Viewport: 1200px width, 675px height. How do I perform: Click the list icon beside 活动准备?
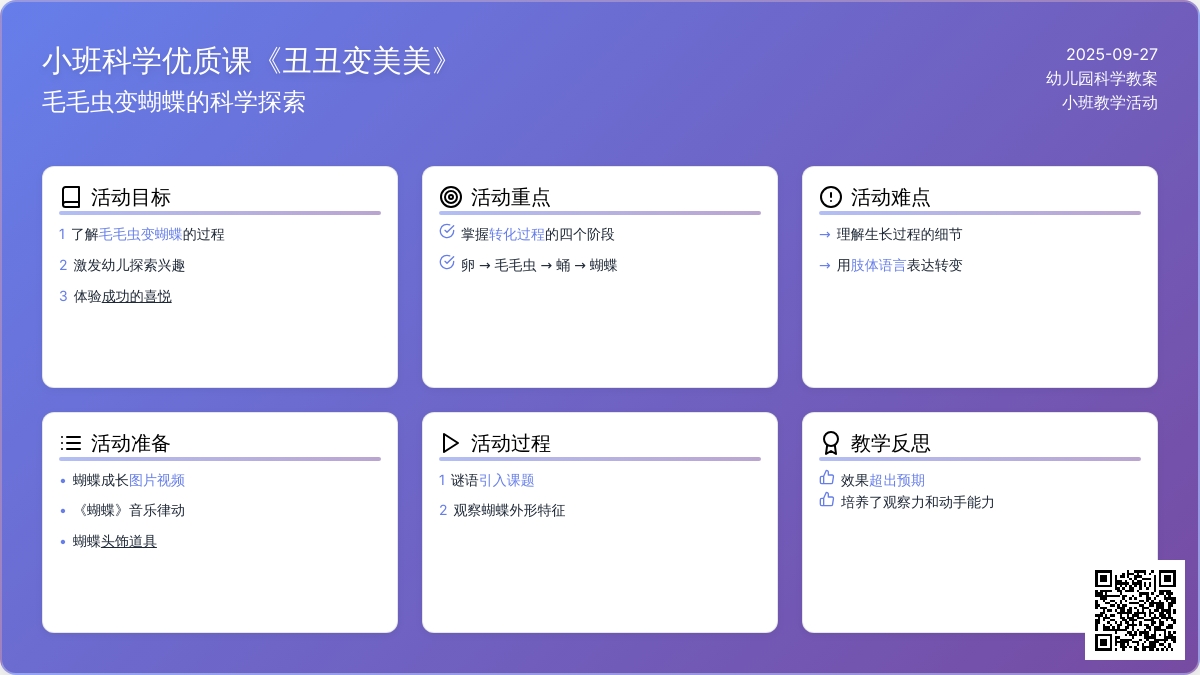[70, 443]
